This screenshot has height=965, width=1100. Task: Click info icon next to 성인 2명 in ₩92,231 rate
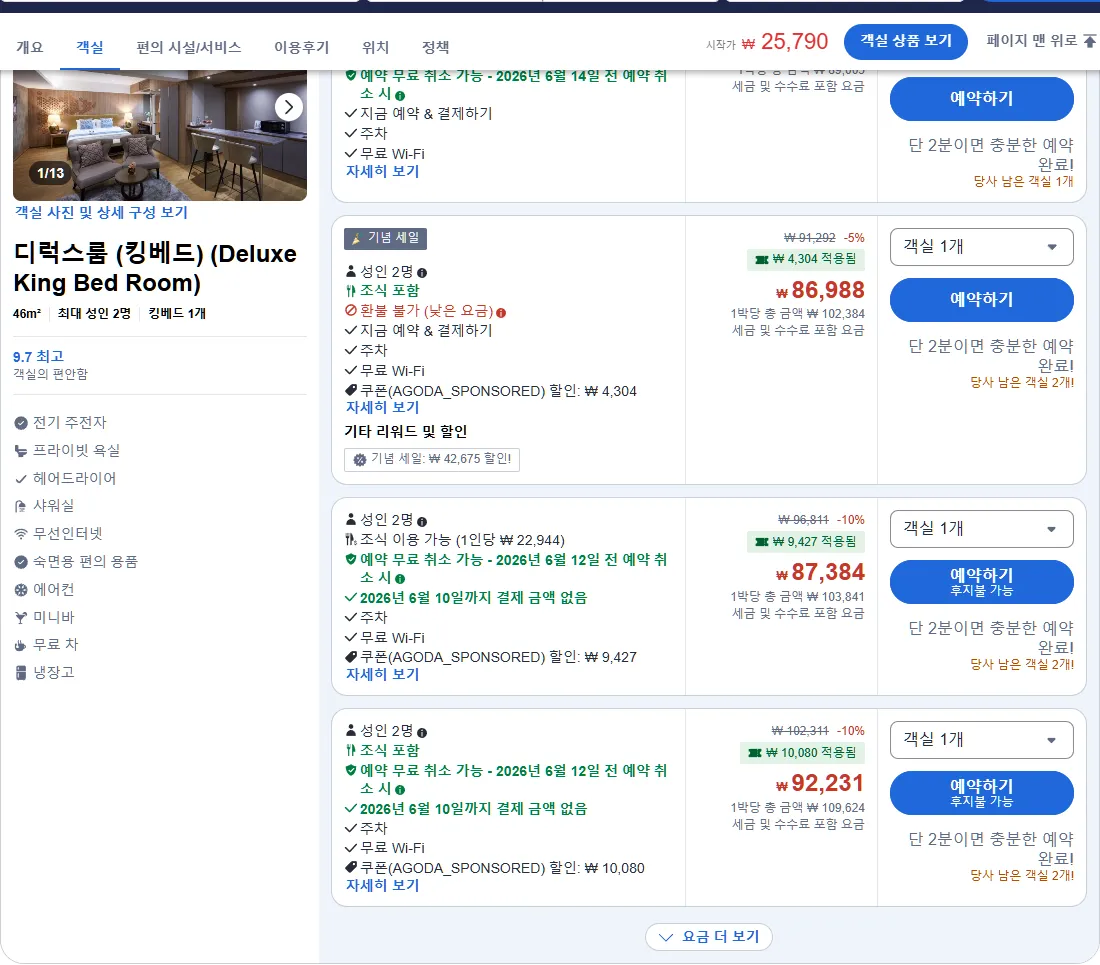422,733
